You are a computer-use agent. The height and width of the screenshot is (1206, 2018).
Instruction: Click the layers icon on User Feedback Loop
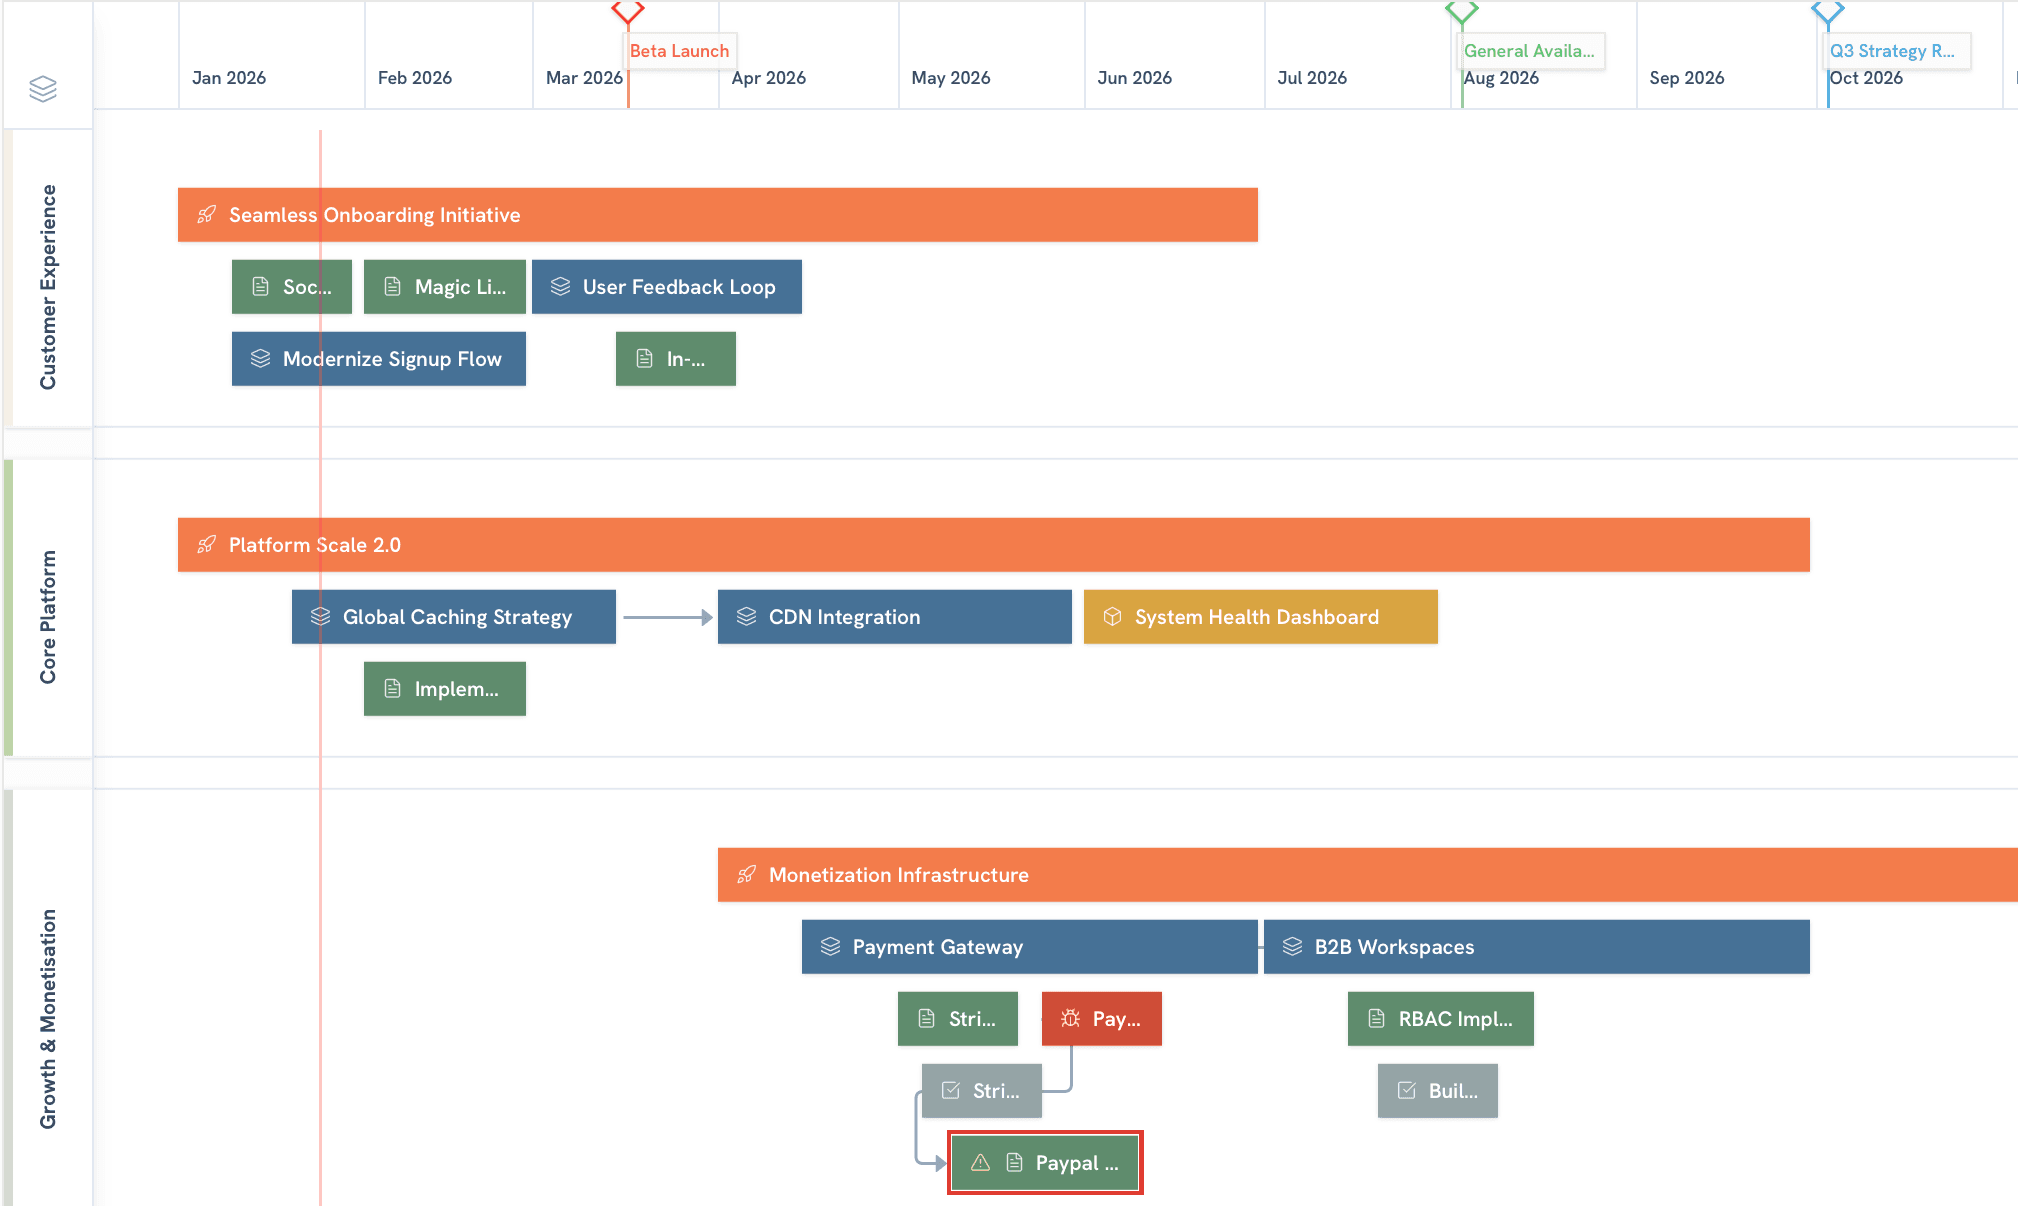pos(561,287)
